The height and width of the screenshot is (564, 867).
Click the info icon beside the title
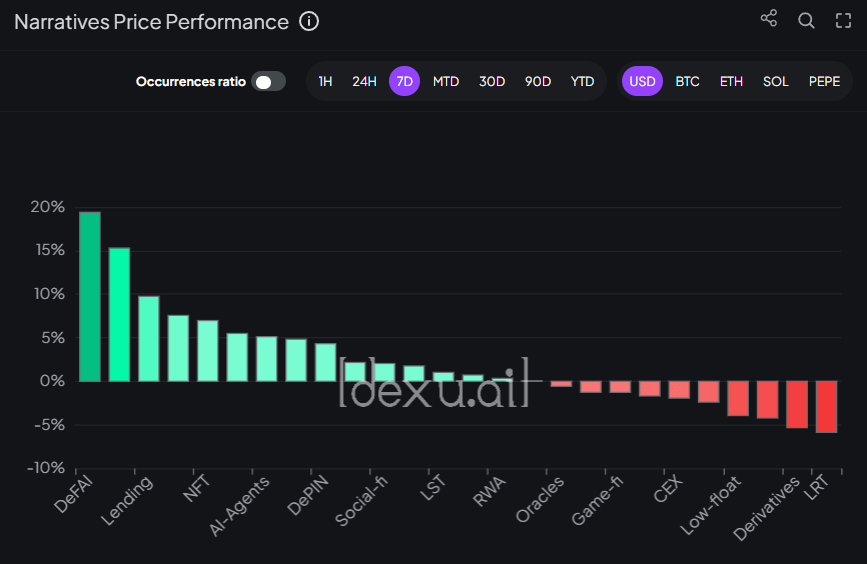[x=309, y=22]
